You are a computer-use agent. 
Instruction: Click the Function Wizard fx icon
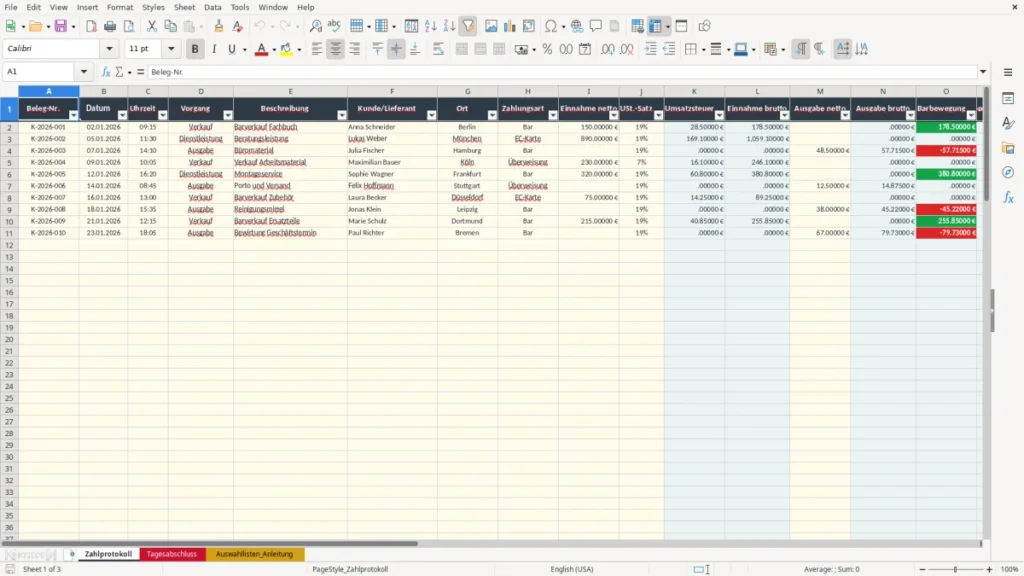106,72
